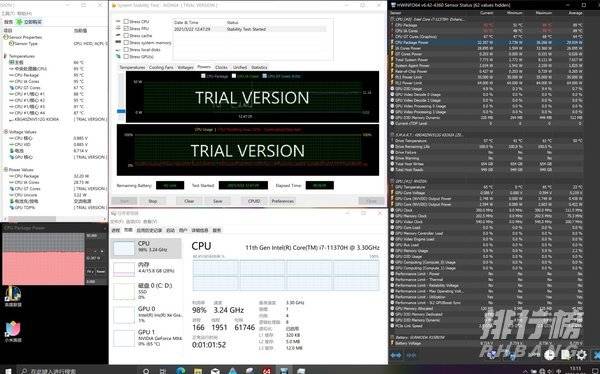This screenshot has height=374, width=600.
Task: Toggle the Stress FPU checkbox
Action: (x=126, y=28)
